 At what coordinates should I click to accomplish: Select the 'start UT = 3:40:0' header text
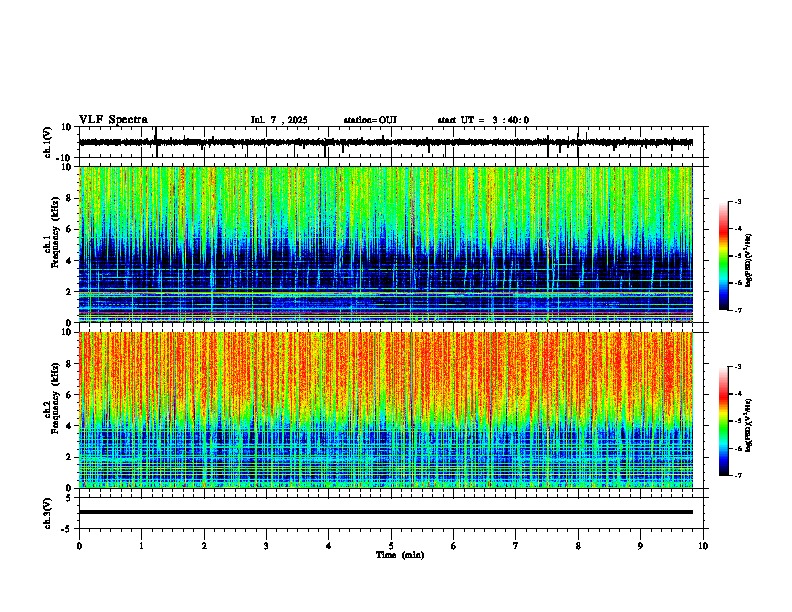[x=483, y=120]
